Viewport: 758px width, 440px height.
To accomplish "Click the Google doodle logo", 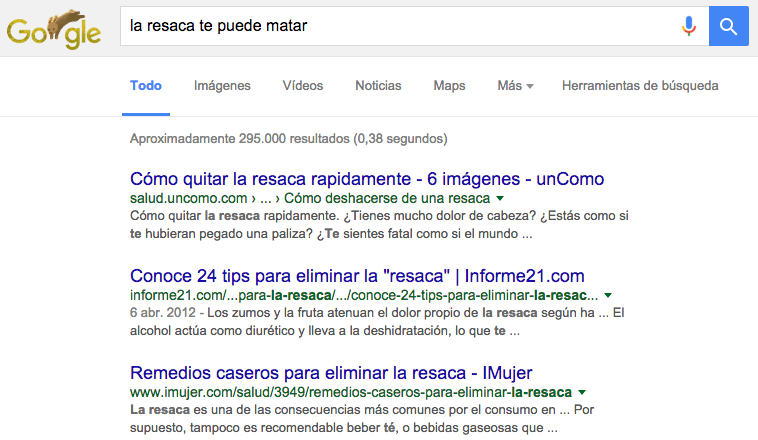I will point(54,29).
